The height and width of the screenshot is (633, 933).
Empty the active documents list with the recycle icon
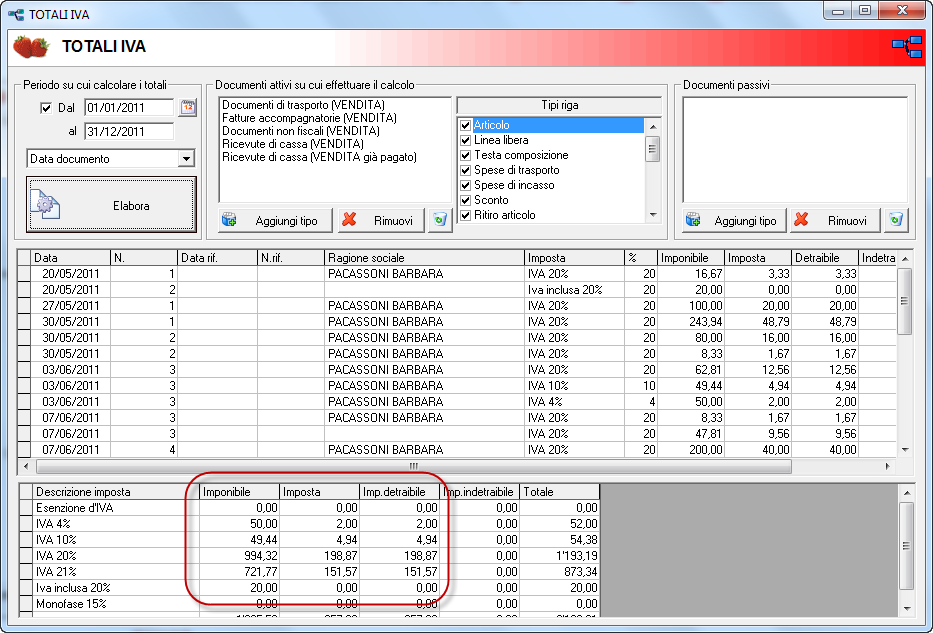coord(440,220)
